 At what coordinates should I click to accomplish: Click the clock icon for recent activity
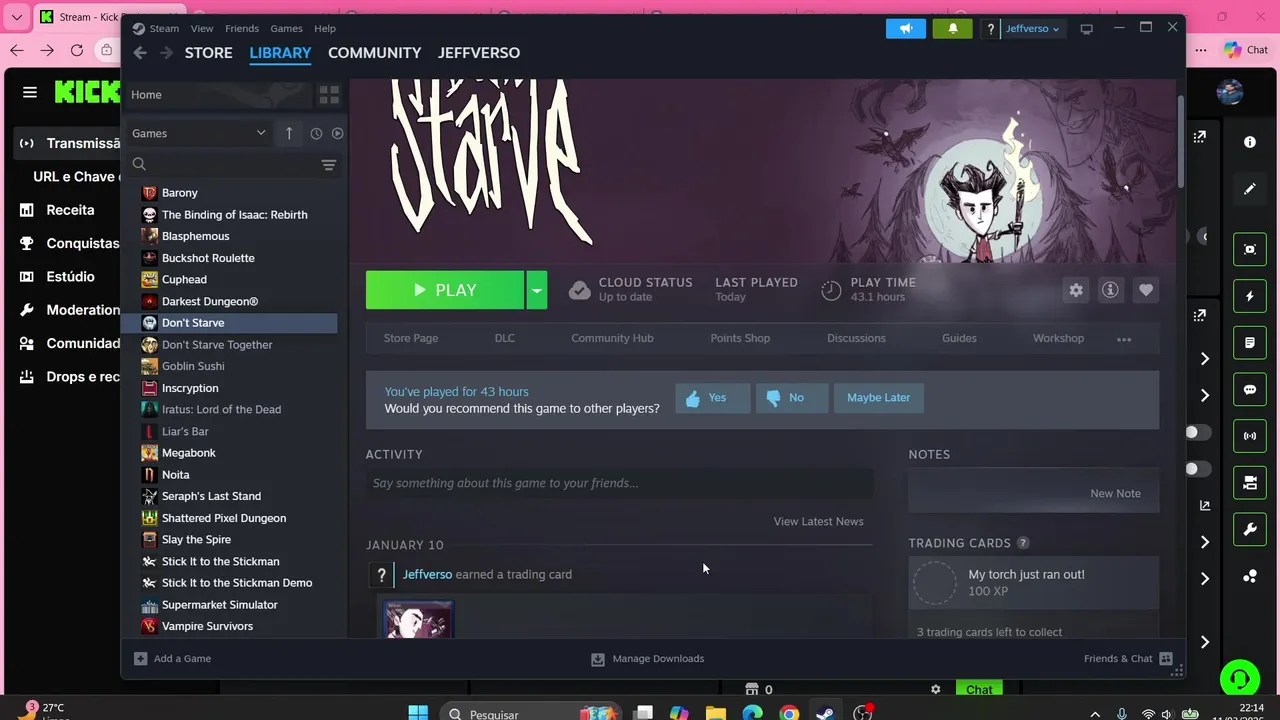pos(316,133)
